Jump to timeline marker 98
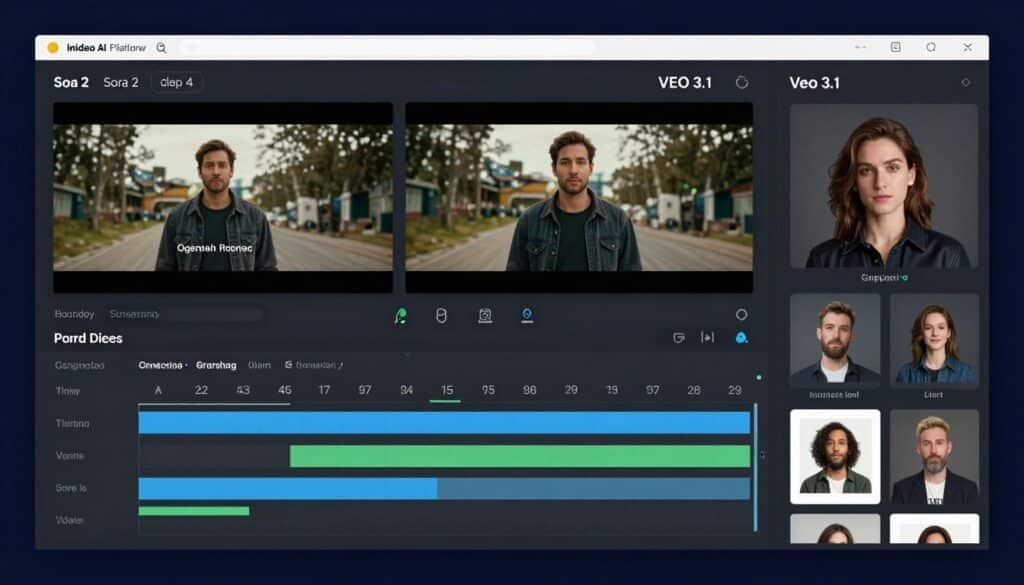Screen dimensions: 1024x585 click(x=530, y=390)
